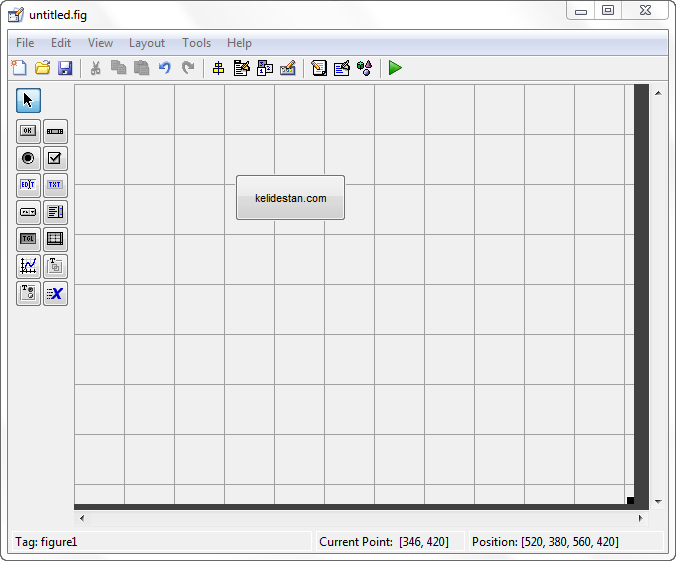Paste from clipboard toolbar icon
The height and width of the screenshot is (561, 676).
[x=141, y=68]
